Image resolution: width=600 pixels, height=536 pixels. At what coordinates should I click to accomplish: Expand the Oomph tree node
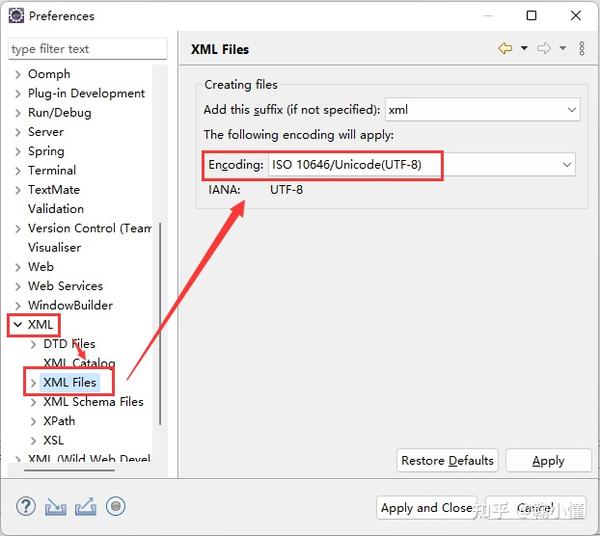[18, 74]
